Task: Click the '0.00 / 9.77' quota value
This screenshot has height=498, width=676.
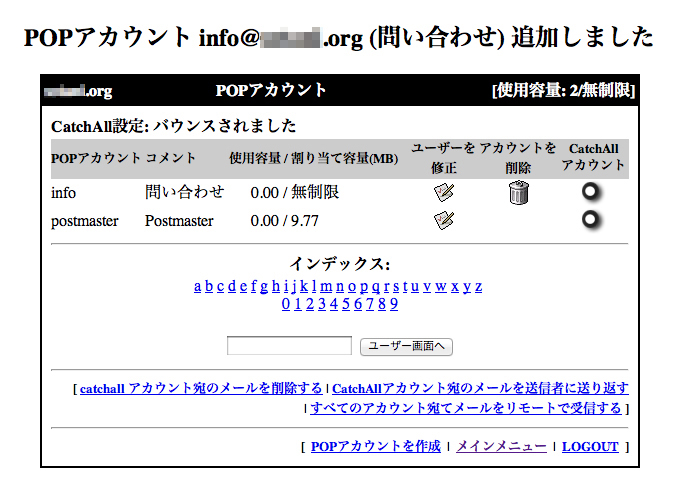Action: click(x=285, y=221)
